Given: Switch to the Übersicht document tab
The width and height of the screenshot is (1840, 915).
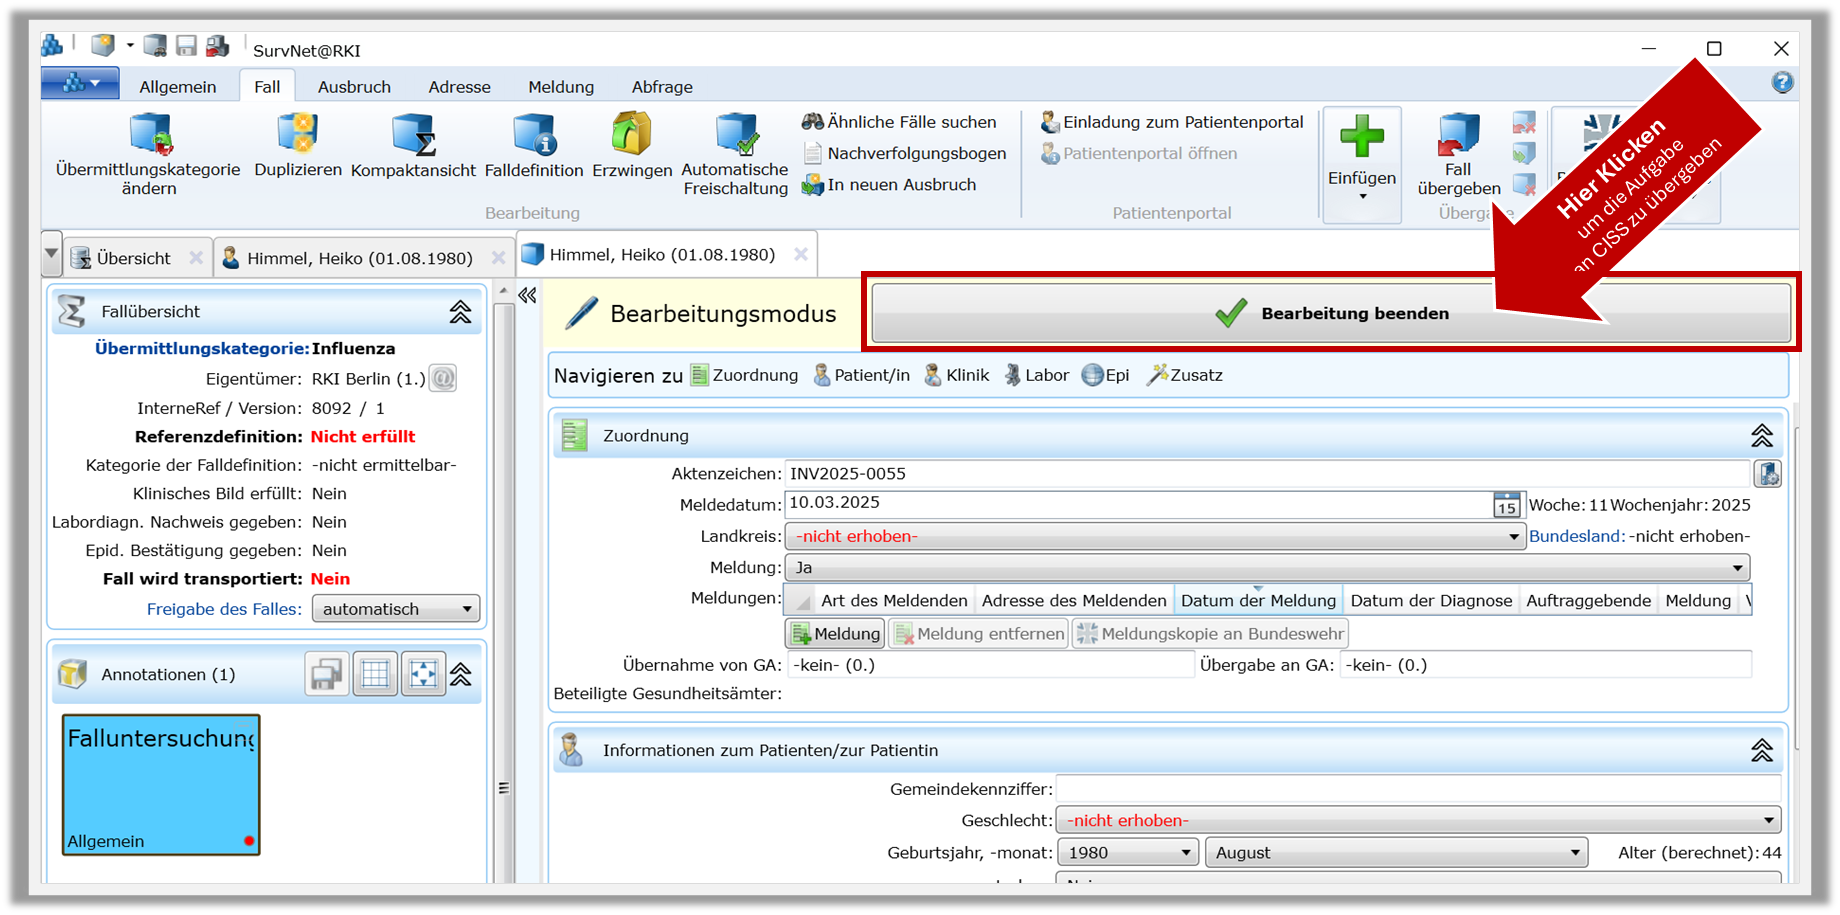Looking at the screenshot, I should click(x=133, y=258).
